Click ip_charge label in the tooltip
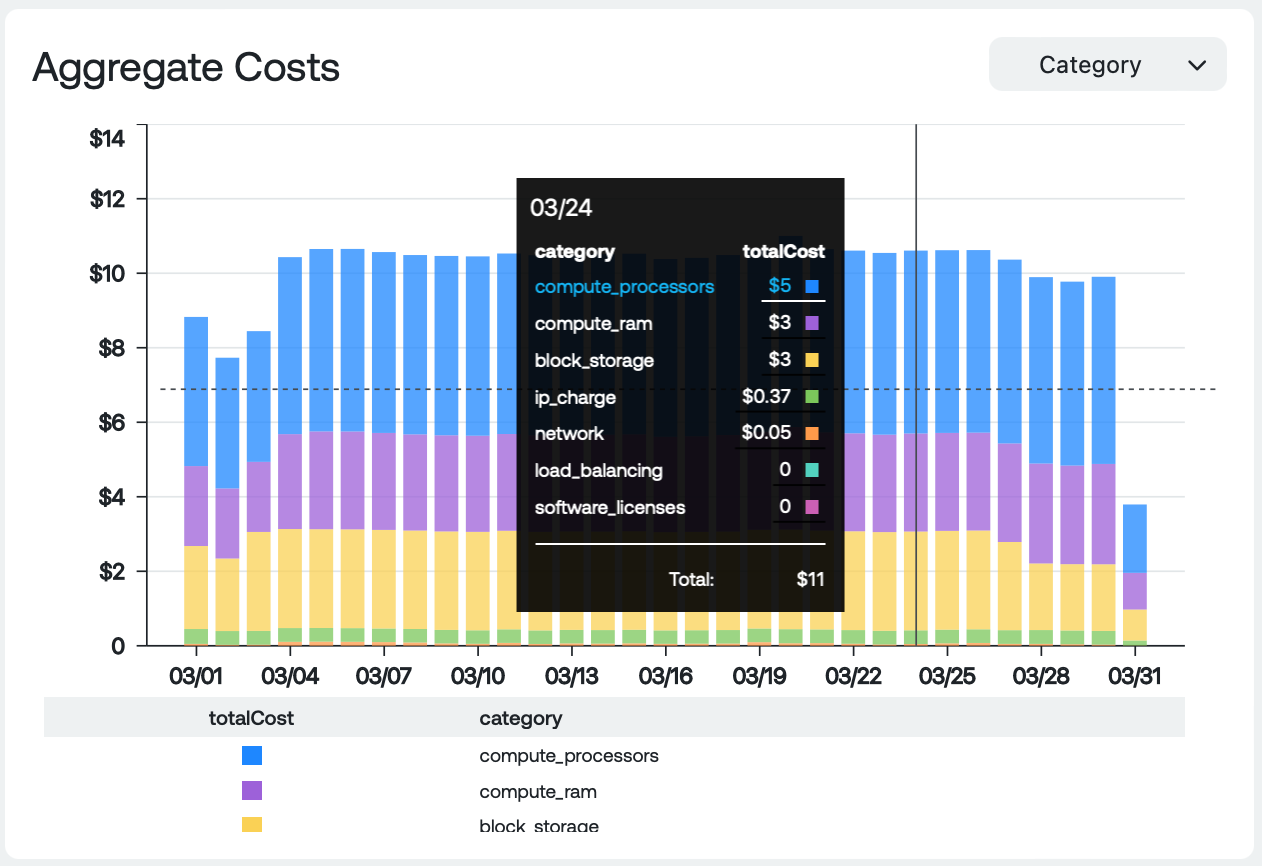The height and width of the screenshot is (866, 1262). point(575,397)
